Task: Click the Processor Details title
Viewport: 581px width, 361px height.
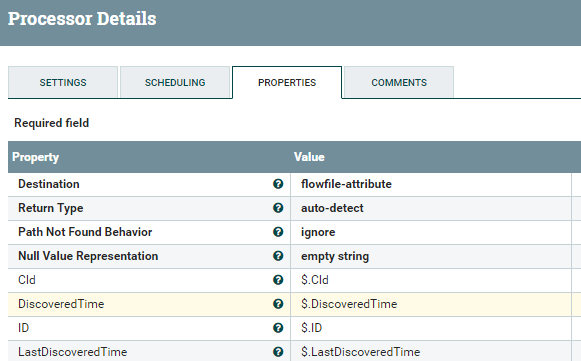Action: 82,19
